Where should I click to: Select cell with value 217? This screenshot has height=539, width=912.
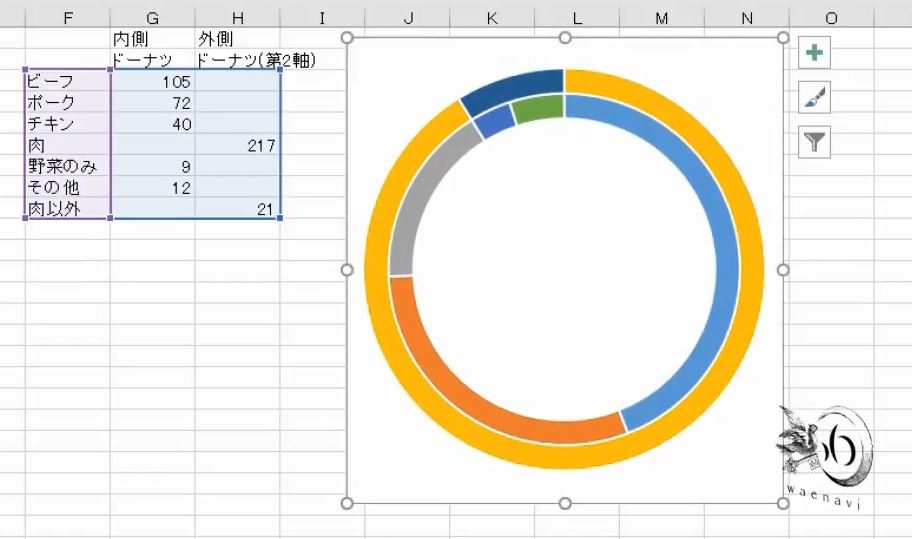237,145
